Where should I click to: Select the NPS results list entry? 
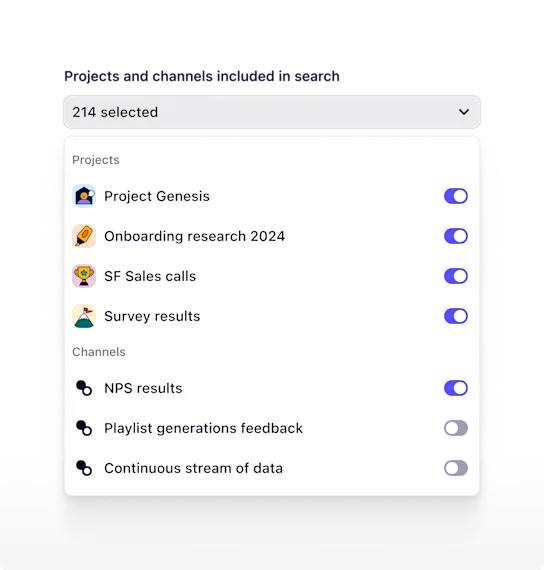pos(270,388)
